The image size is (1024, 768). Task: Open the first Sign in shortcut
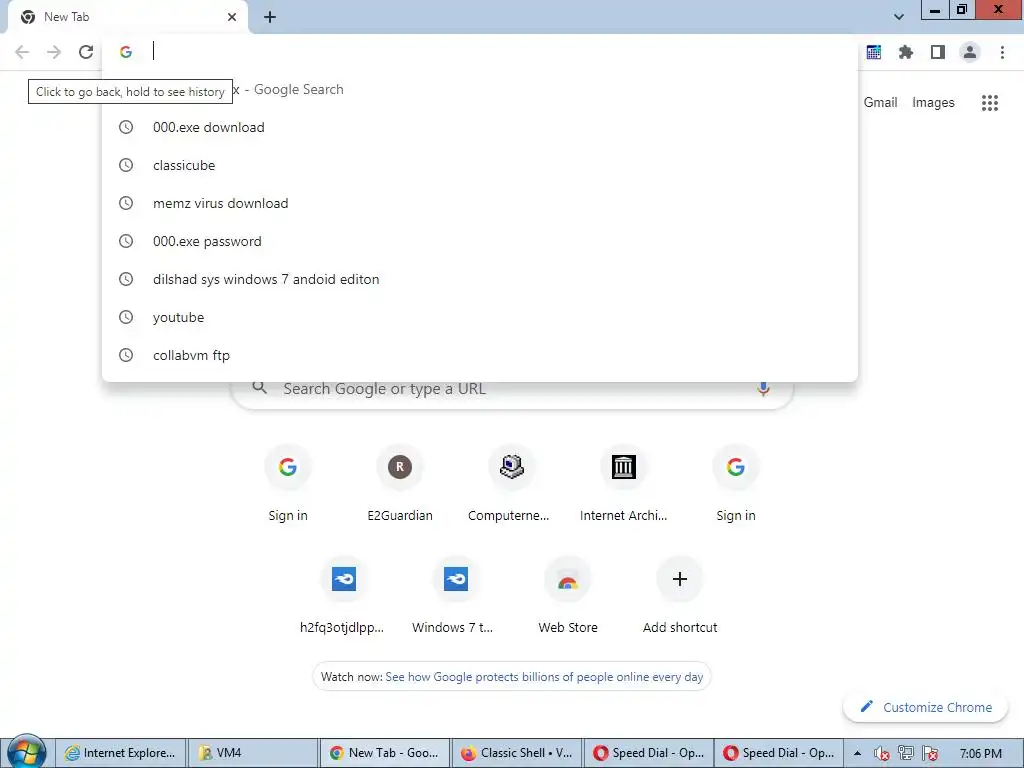288,483
